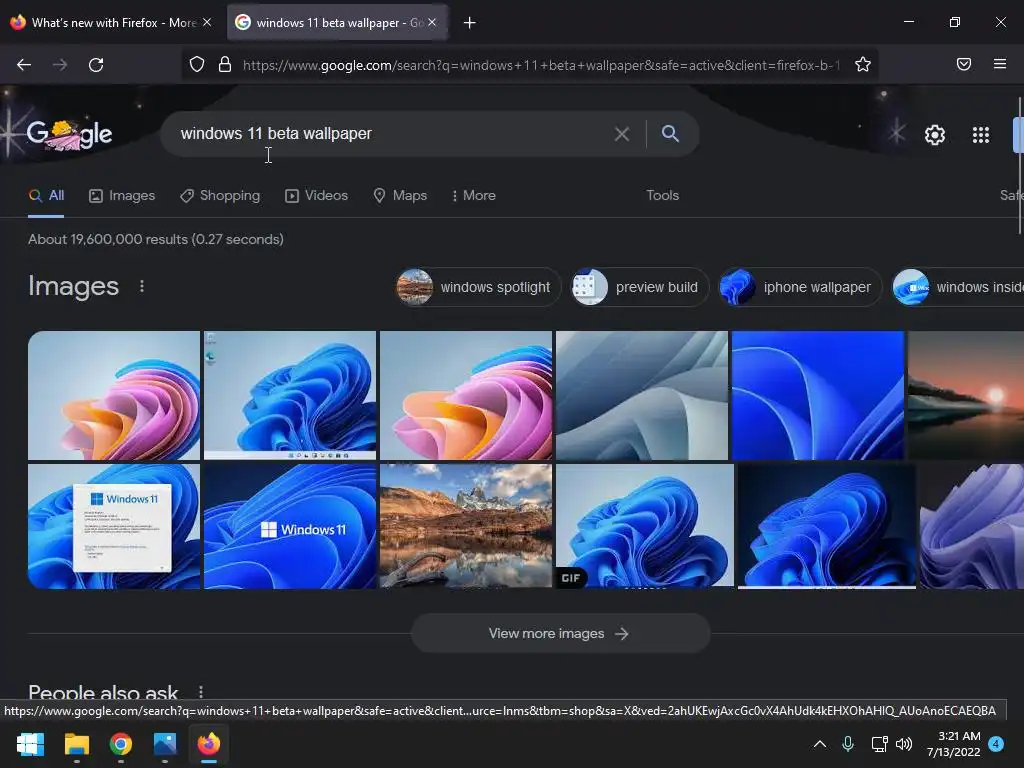Open the clock showing 3:21 AM
Viewport: 1024px width, 768px height.
(953, 744)
